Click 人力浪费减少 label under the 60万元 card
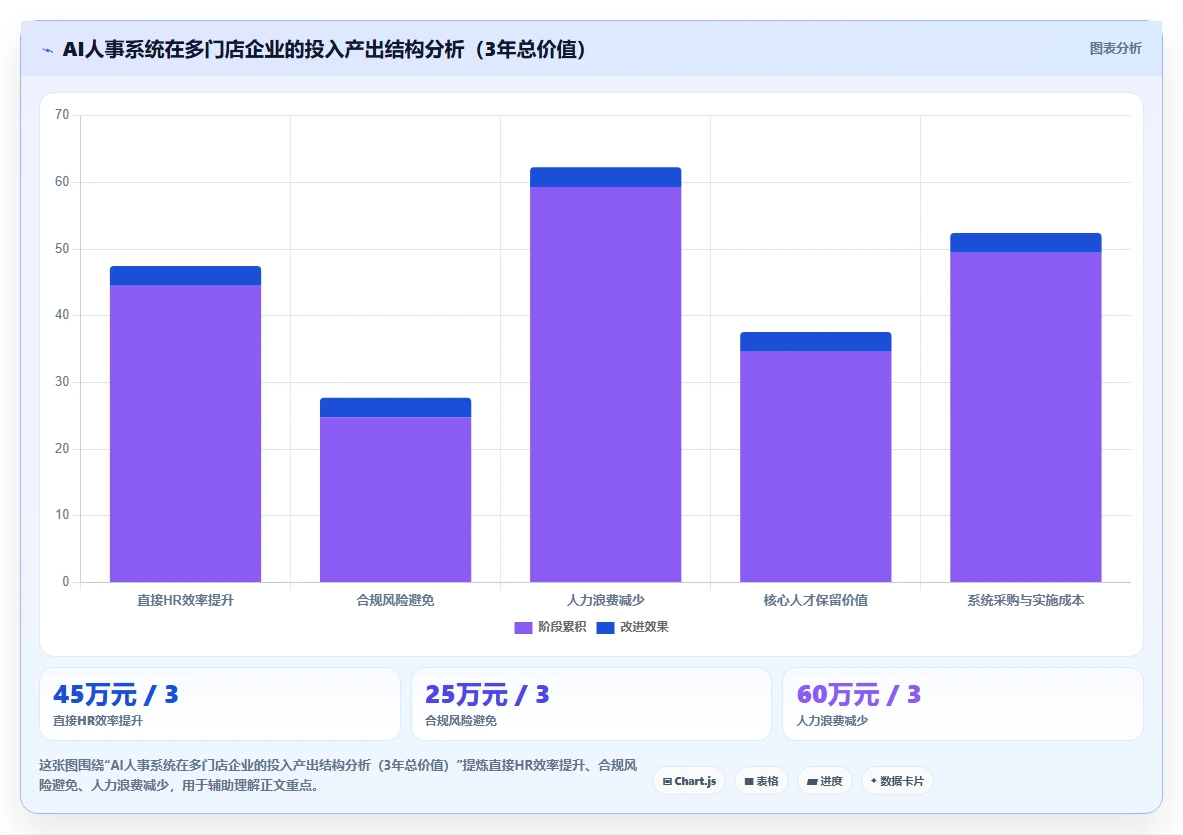The image size is (1183, 835). 833,720
